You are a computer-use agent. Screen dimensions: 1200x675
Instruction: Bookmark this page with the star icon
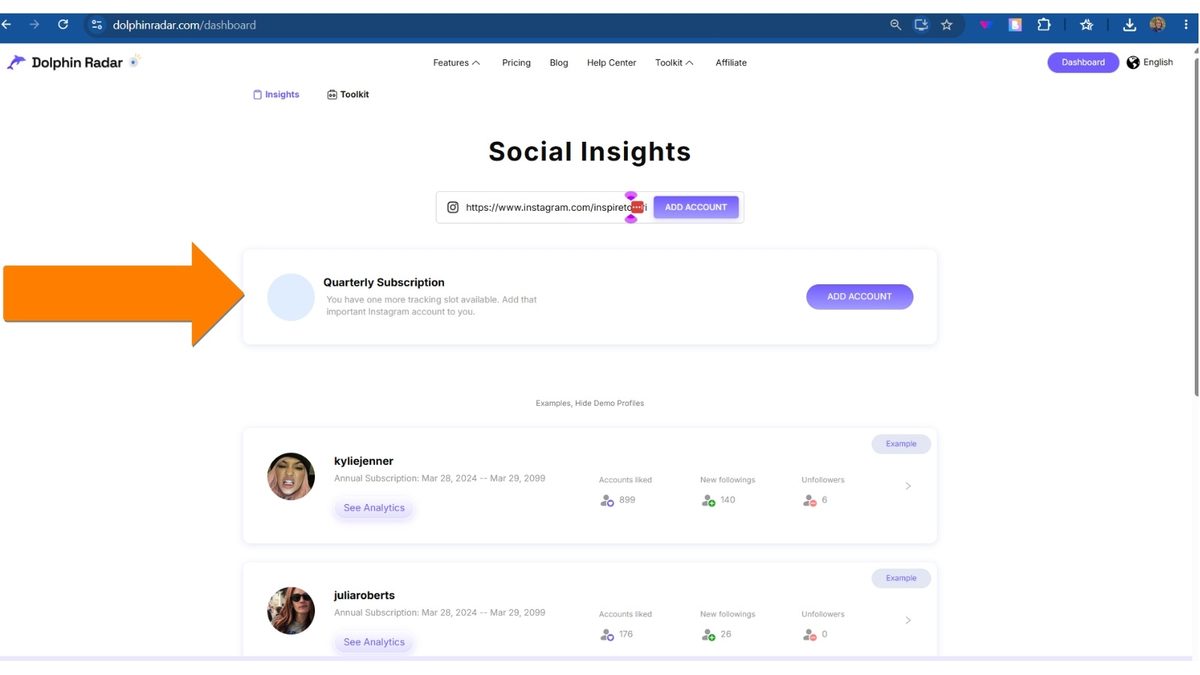pyautogui.click(x=947, y=25)
